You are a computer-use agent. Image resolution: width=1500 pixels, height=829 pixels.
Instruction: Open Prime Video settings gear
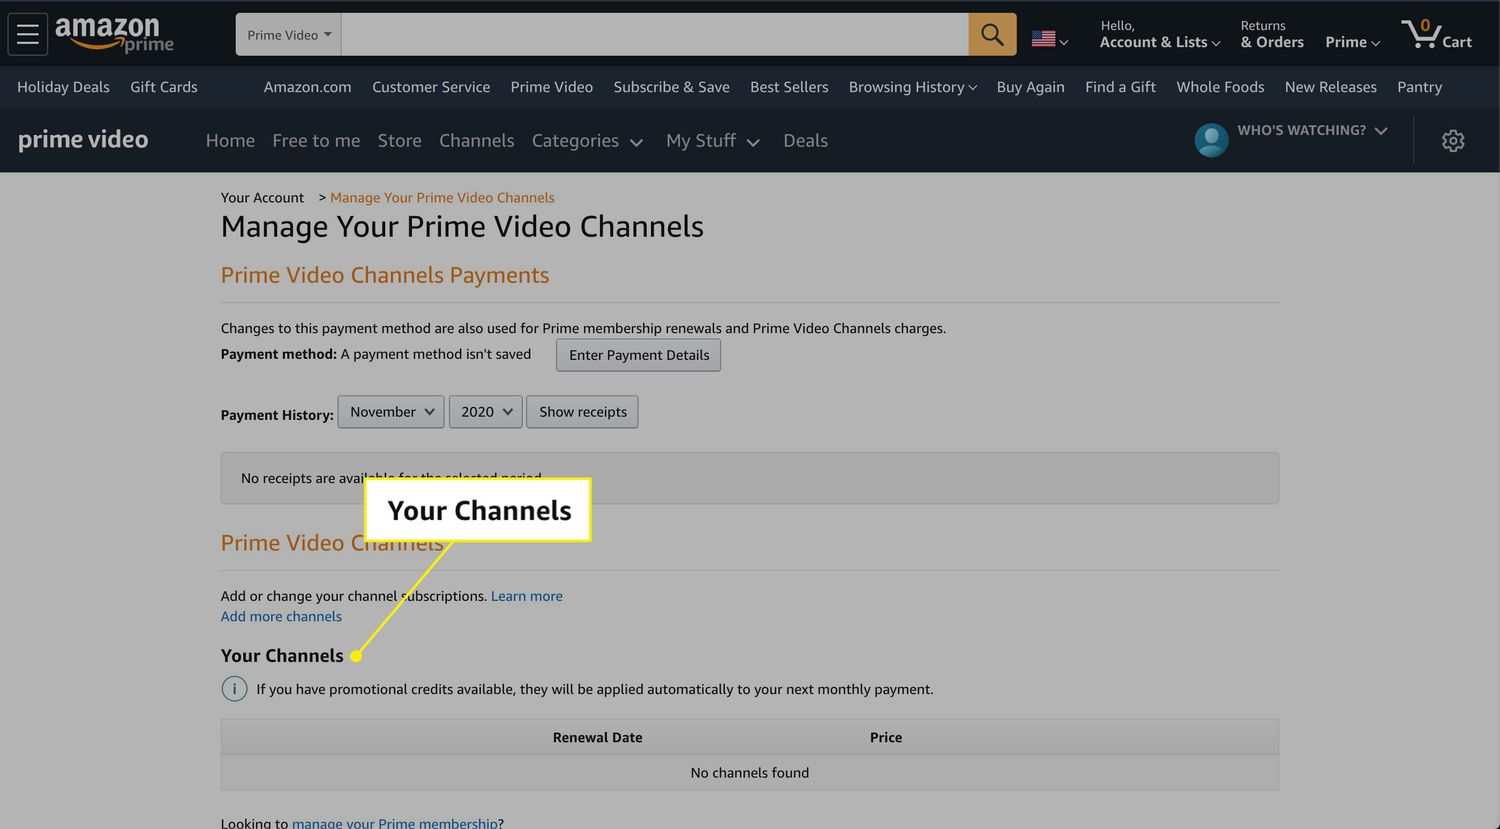1453,141
